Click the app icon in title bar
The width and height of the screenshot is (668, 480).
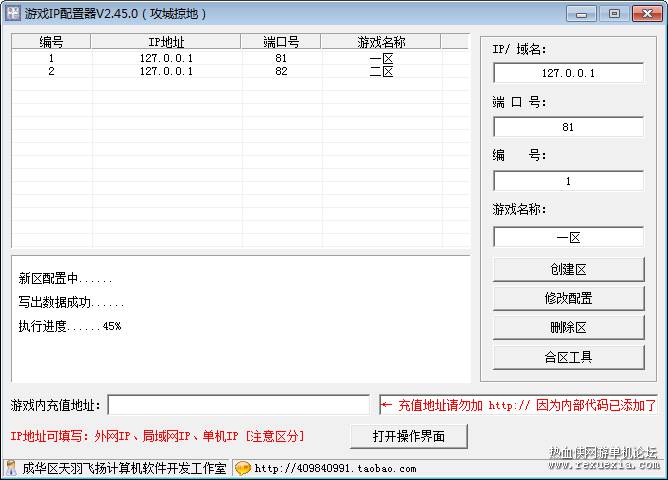tap(12, 13)
